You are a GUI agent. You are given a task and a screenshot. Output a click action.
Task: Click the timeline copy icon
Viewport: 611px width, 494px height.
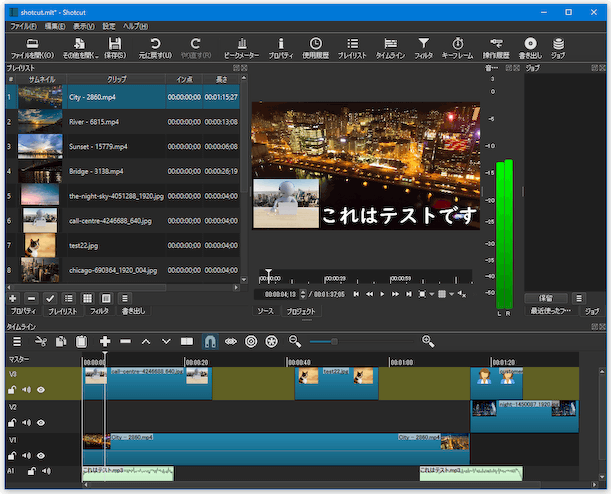tap(61, 342)
